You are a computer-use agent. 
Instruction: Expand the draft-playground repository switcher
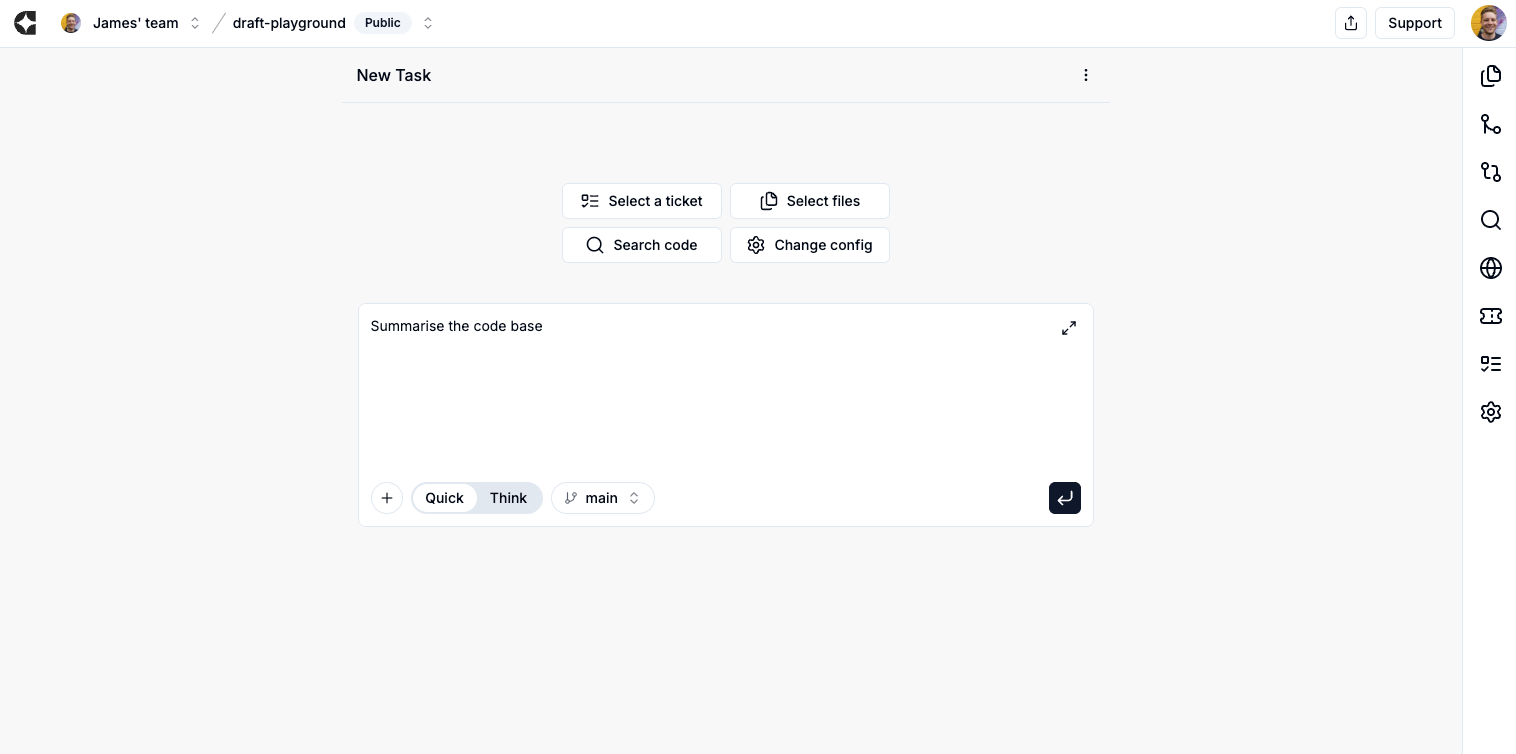tap(428, 23)
